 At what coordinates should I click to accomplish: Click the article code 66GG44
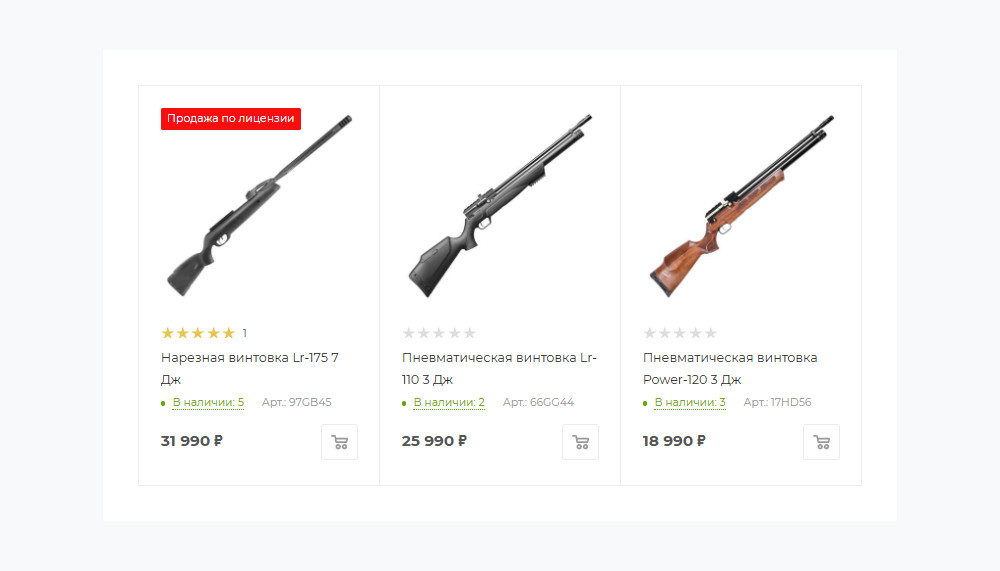(x=538, y=402)
